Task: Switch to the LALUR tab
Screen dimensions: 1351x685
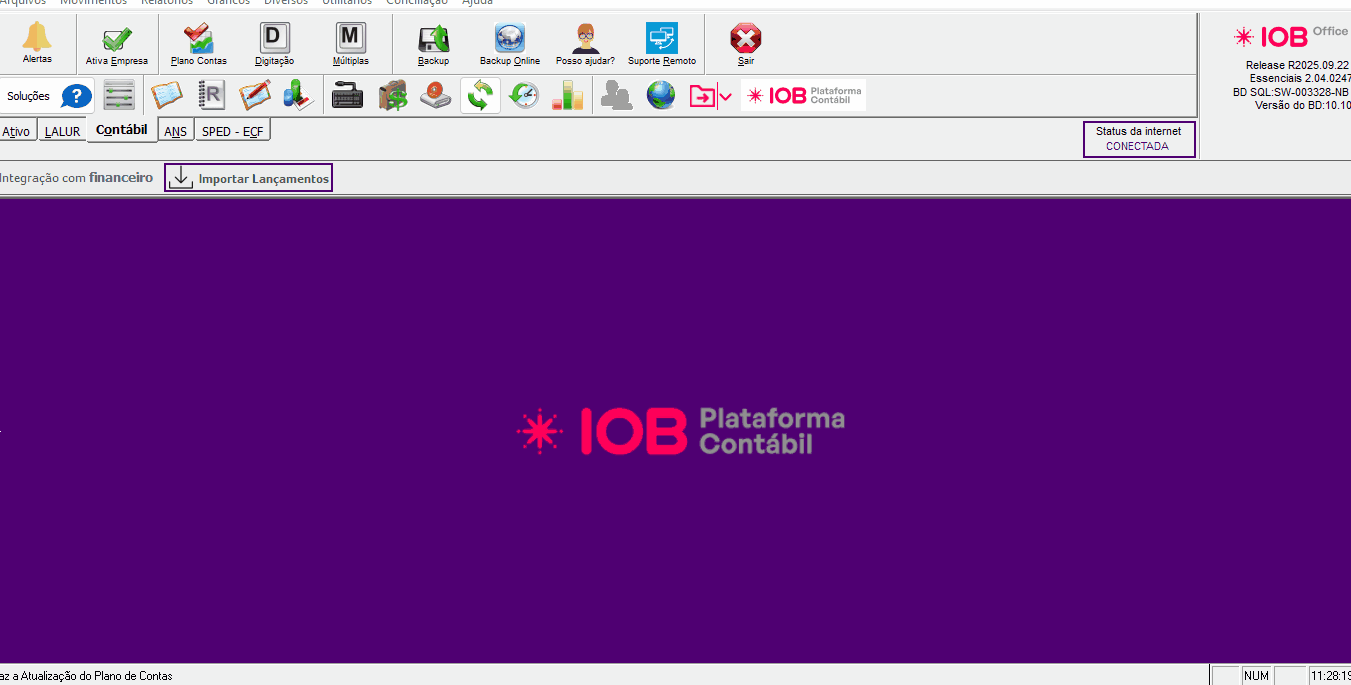Action: coord(62,131)
